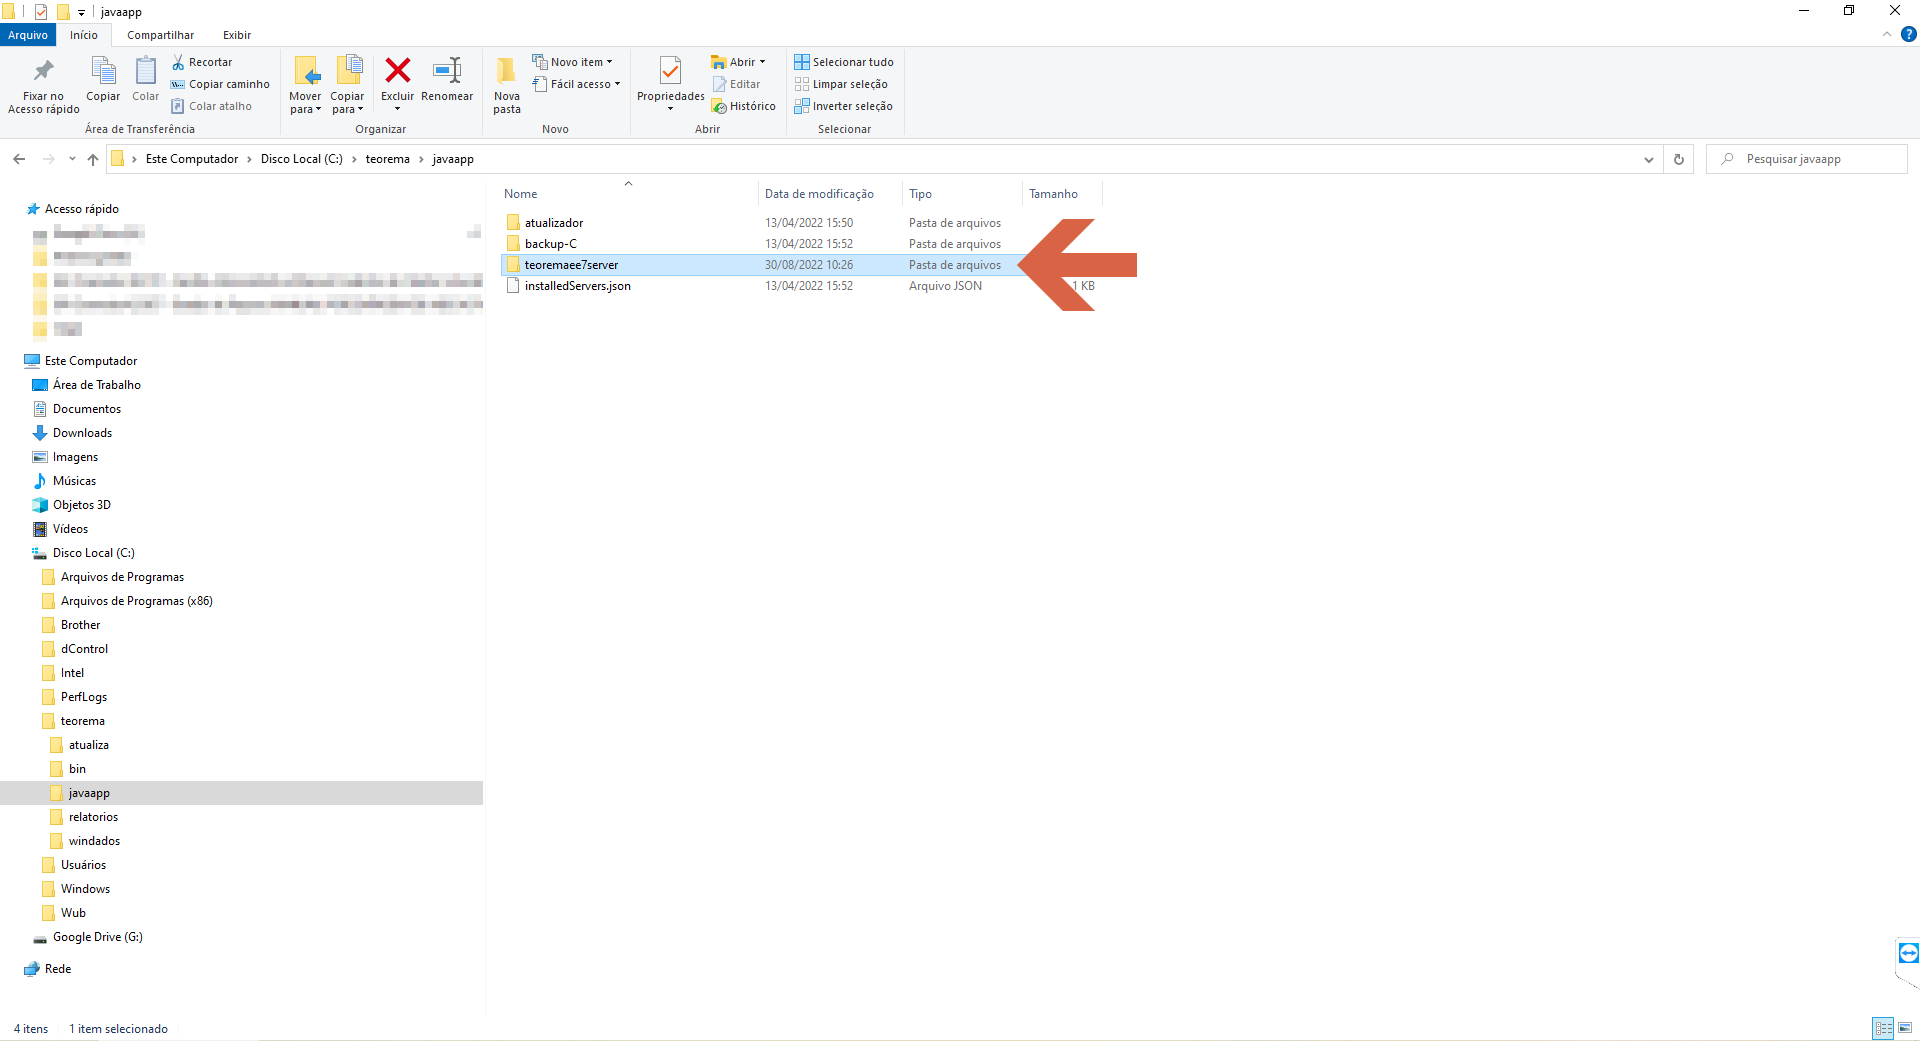Open the Mover para dropdown
The width and height of the screenshot is (1920, 1041).
click(306, 86)
